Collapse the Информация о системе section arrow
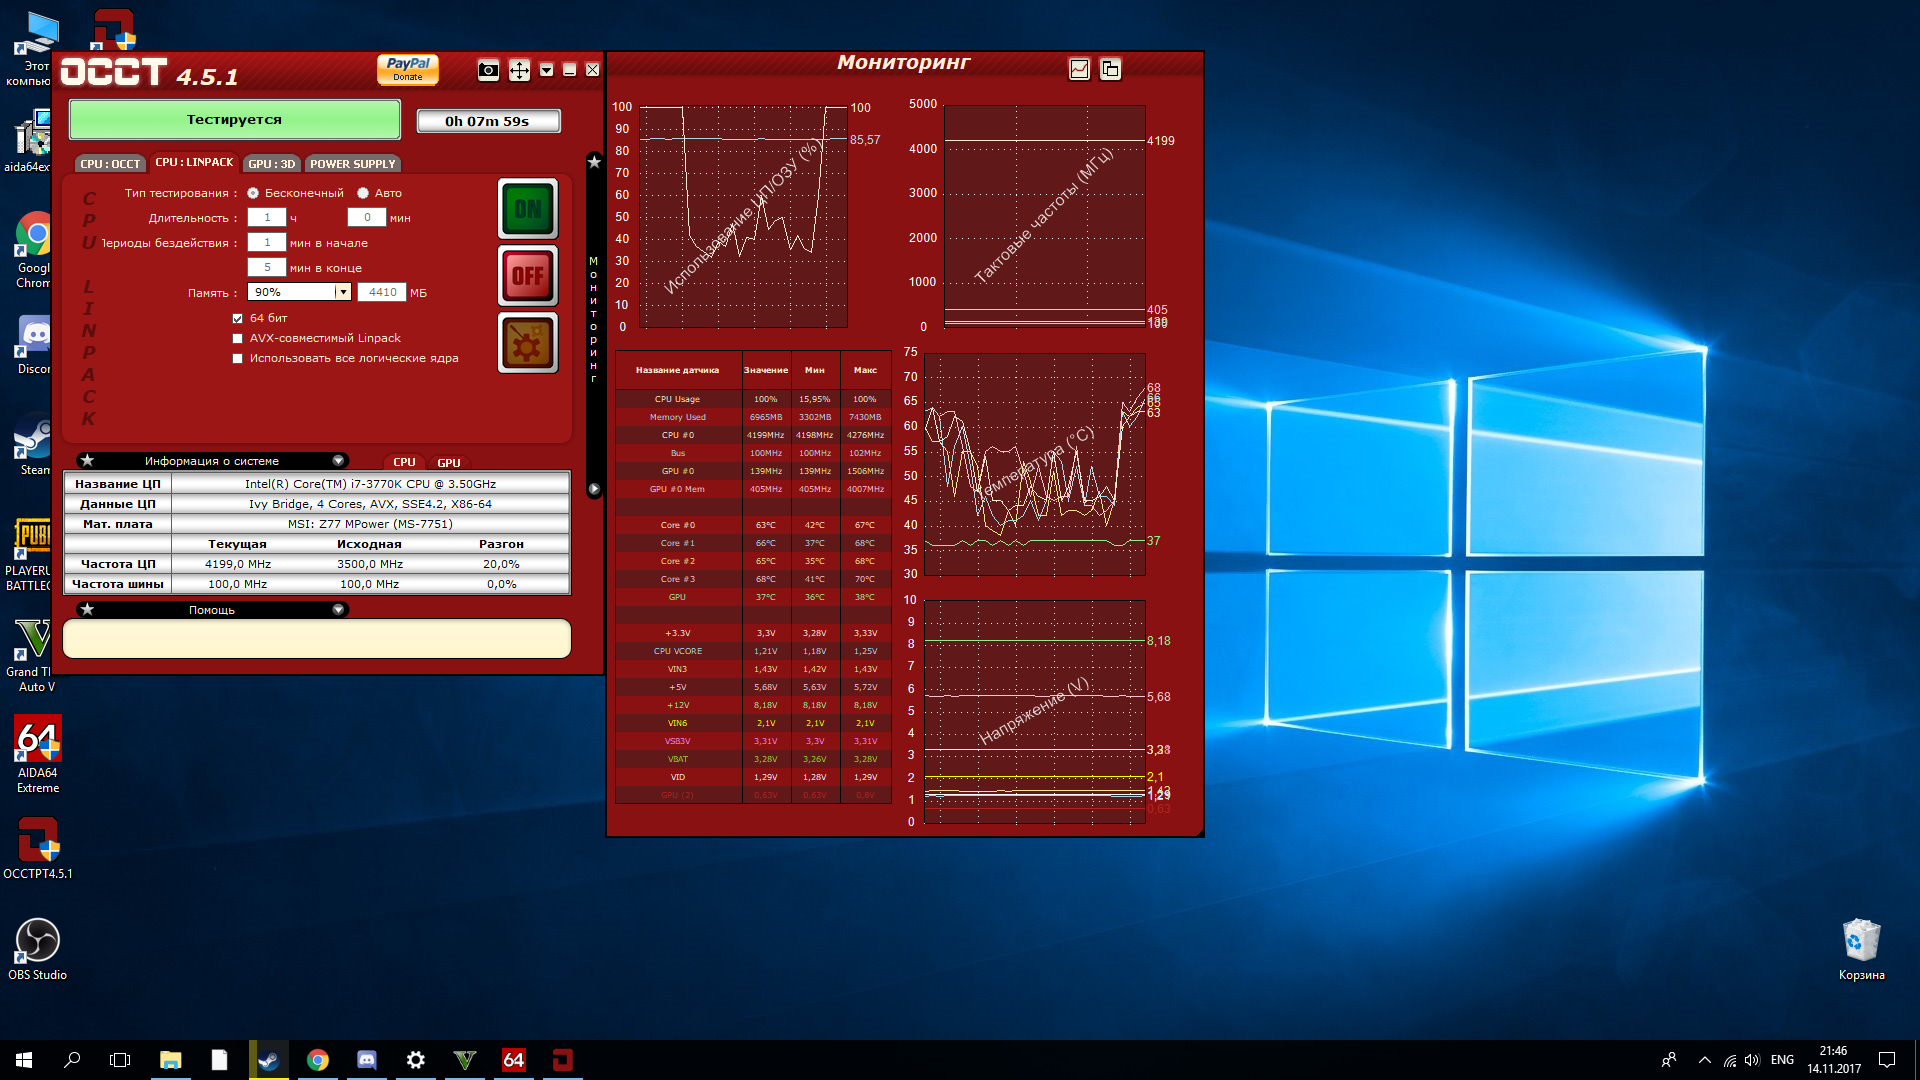The width and height of the screenshot is (1920, 1080). tap(338, 461)
